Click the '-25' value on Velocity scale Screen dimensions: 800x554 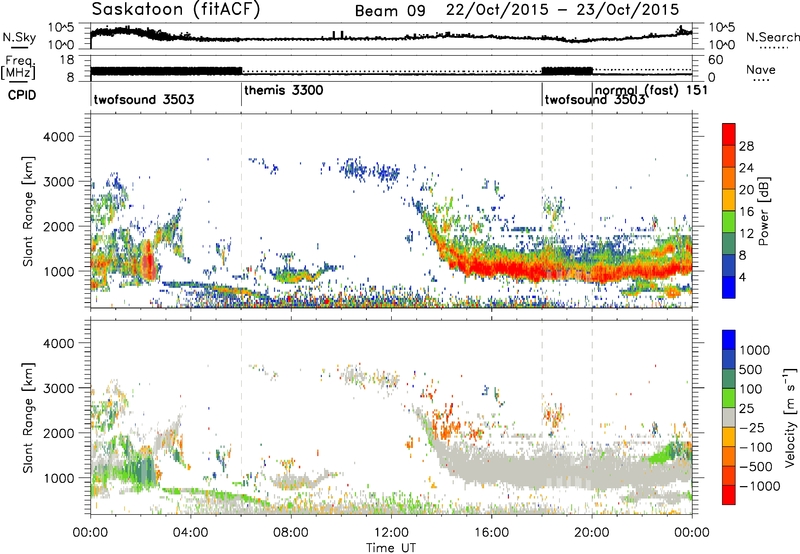pyautogui.click(x=752, y=428)
